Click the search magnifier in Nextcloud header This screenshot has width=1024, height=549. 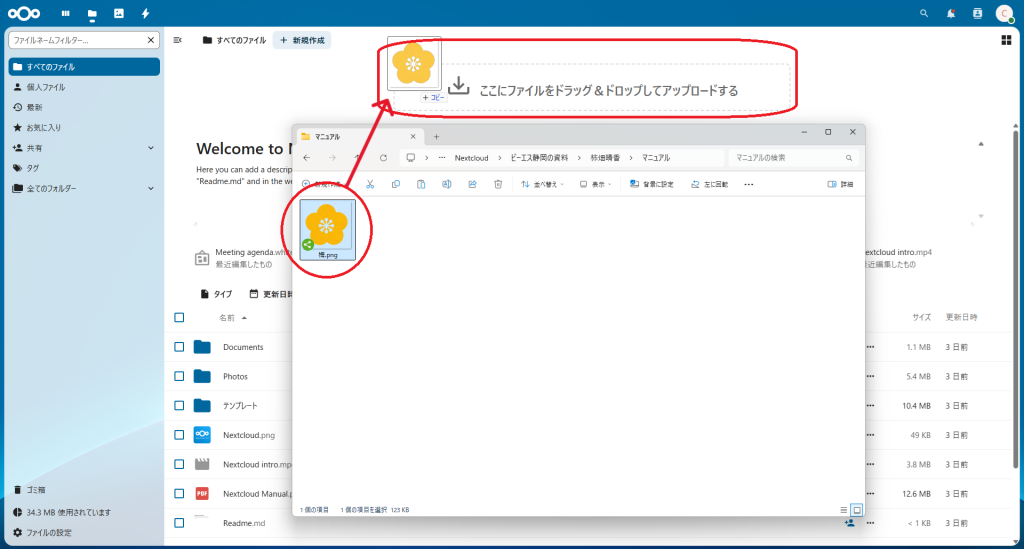[x=924, y=14]
